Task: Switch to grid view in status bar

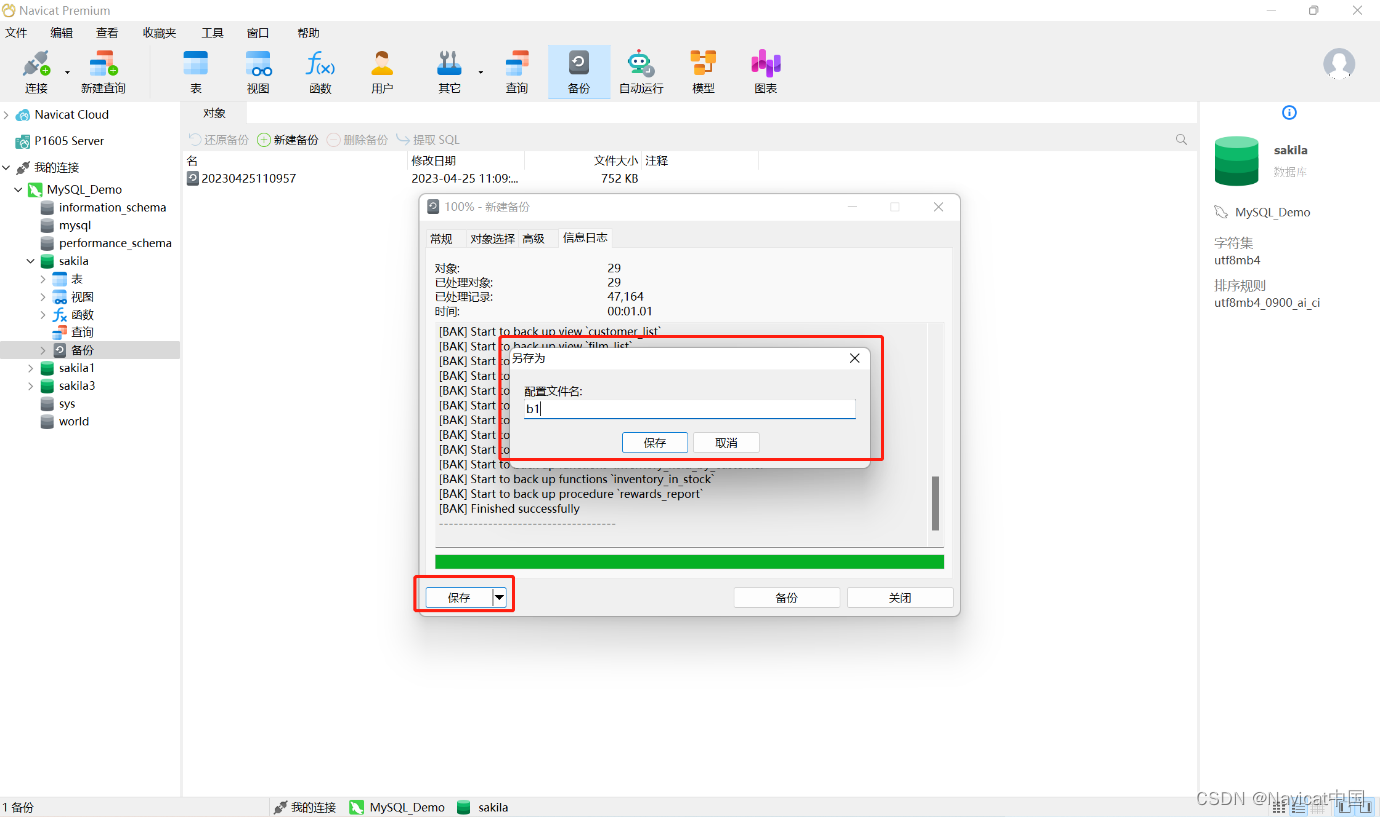Action: [1279, 807]
